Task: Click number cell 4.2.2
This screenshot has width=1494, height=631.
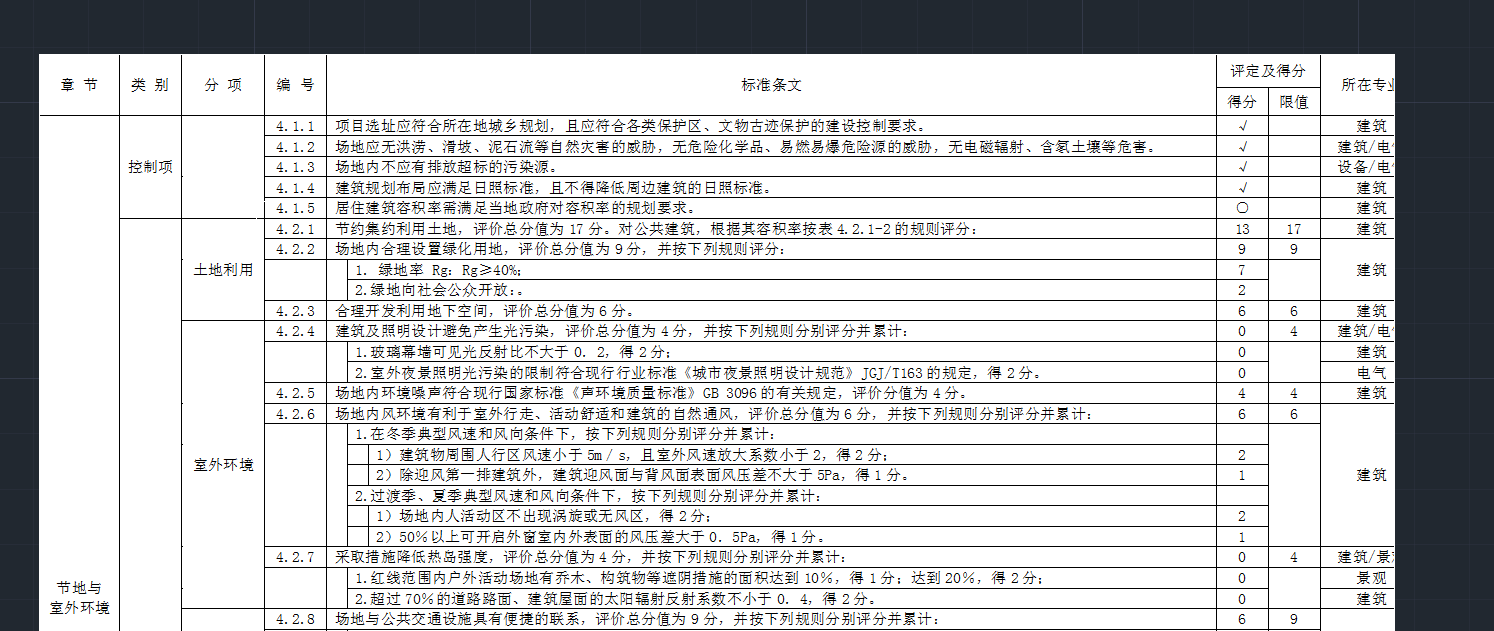Action: tap(296, 249)
